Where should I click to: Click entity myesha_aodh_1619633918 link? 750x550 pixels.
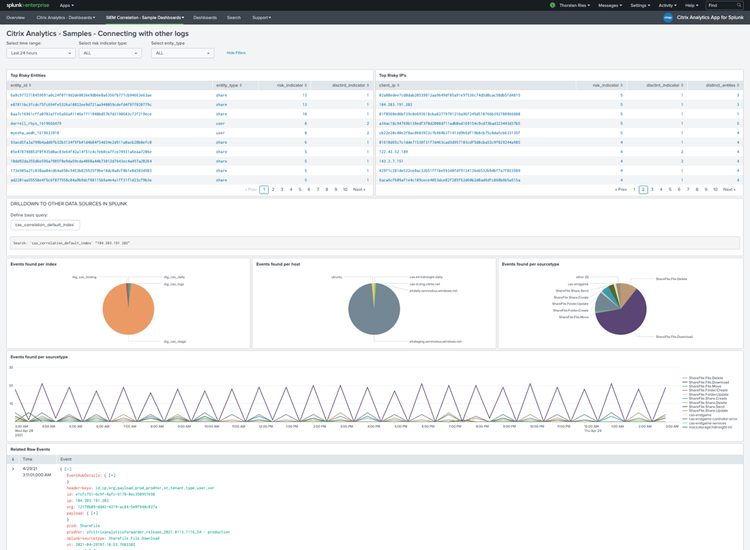[x=35, y=133]
